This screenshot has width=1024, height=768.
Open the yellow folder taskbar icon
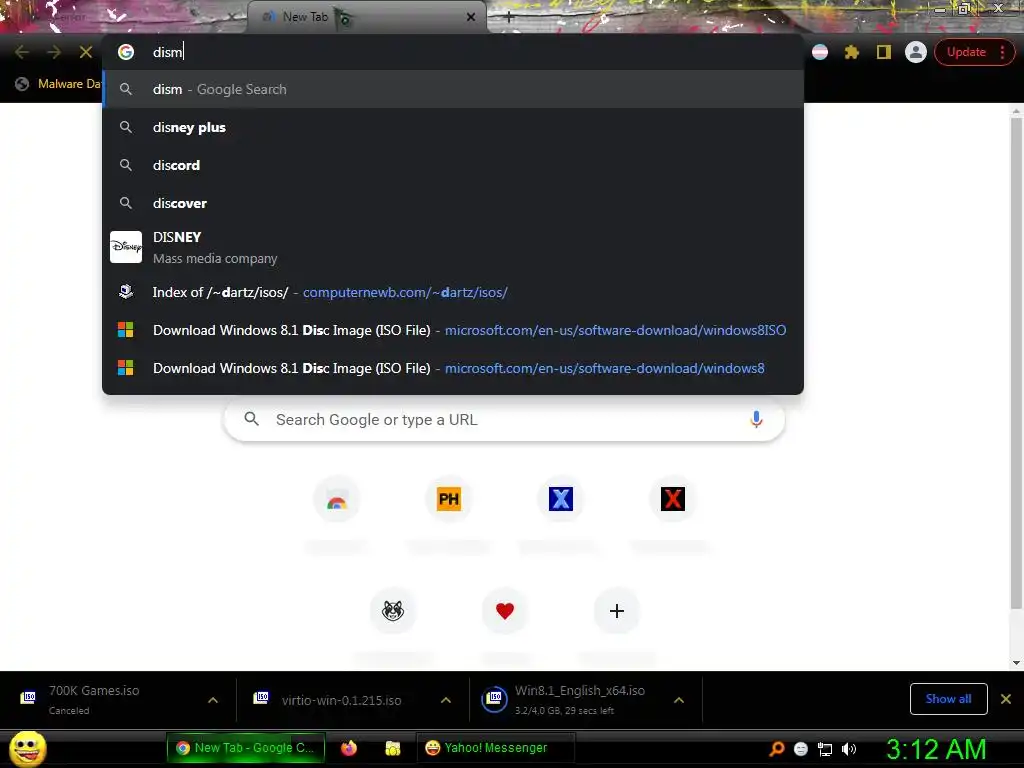pos(392,748)
